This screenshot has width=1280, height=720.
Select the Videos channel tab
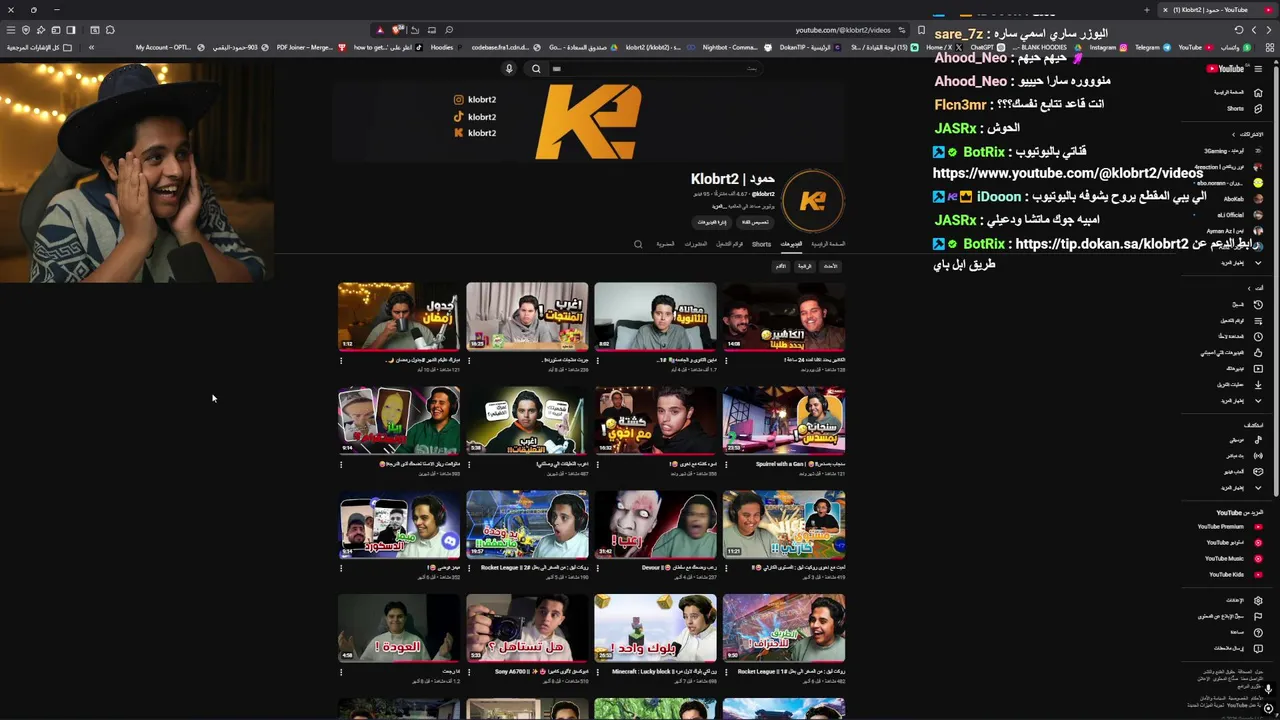click(792, 244)
